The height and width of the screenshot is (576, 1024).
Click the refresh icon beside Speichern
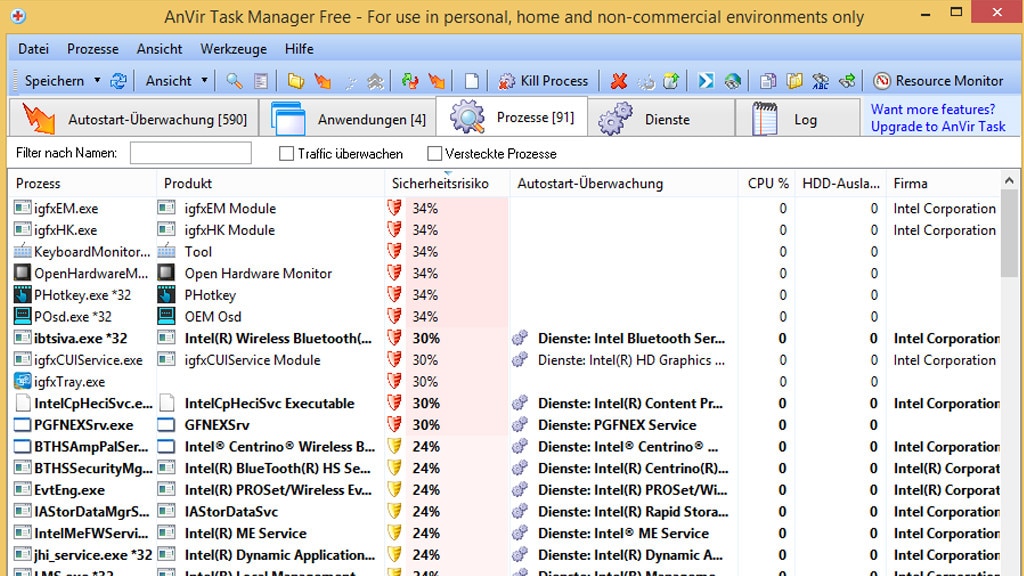pyautogui.click(x=118, y=81)
